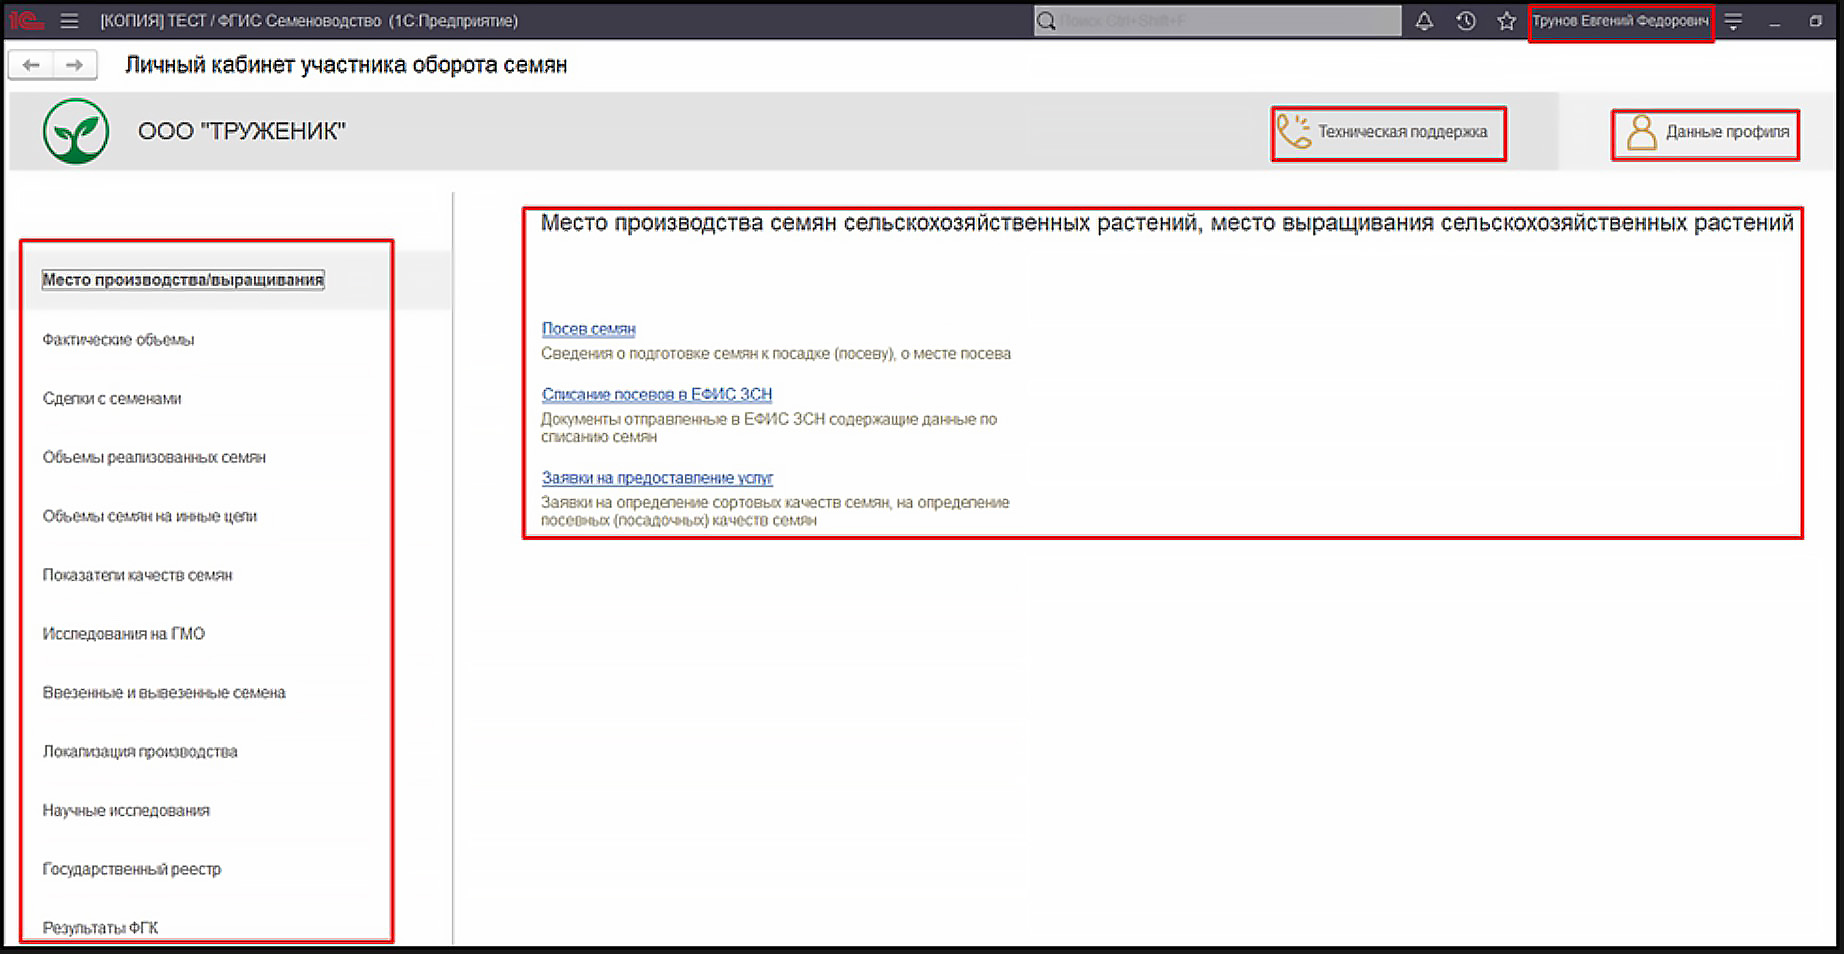Open the service settings menu icon
The image size is (1844, 954).
click(1734, 21)
